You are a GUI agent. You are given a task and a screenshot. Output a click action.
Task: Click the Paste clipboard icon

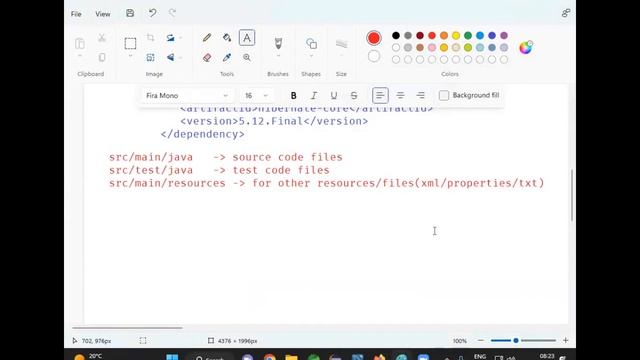point(80,43)
